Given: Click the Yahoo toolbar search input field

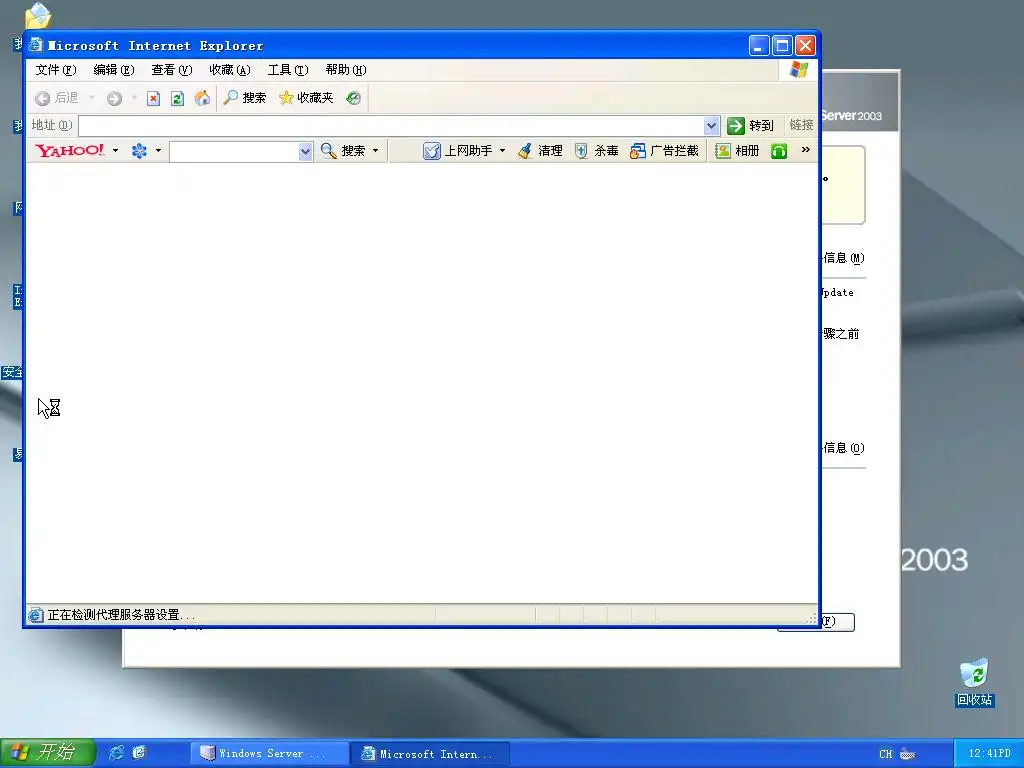Looking at the screenshot, I should click(234, 152).
